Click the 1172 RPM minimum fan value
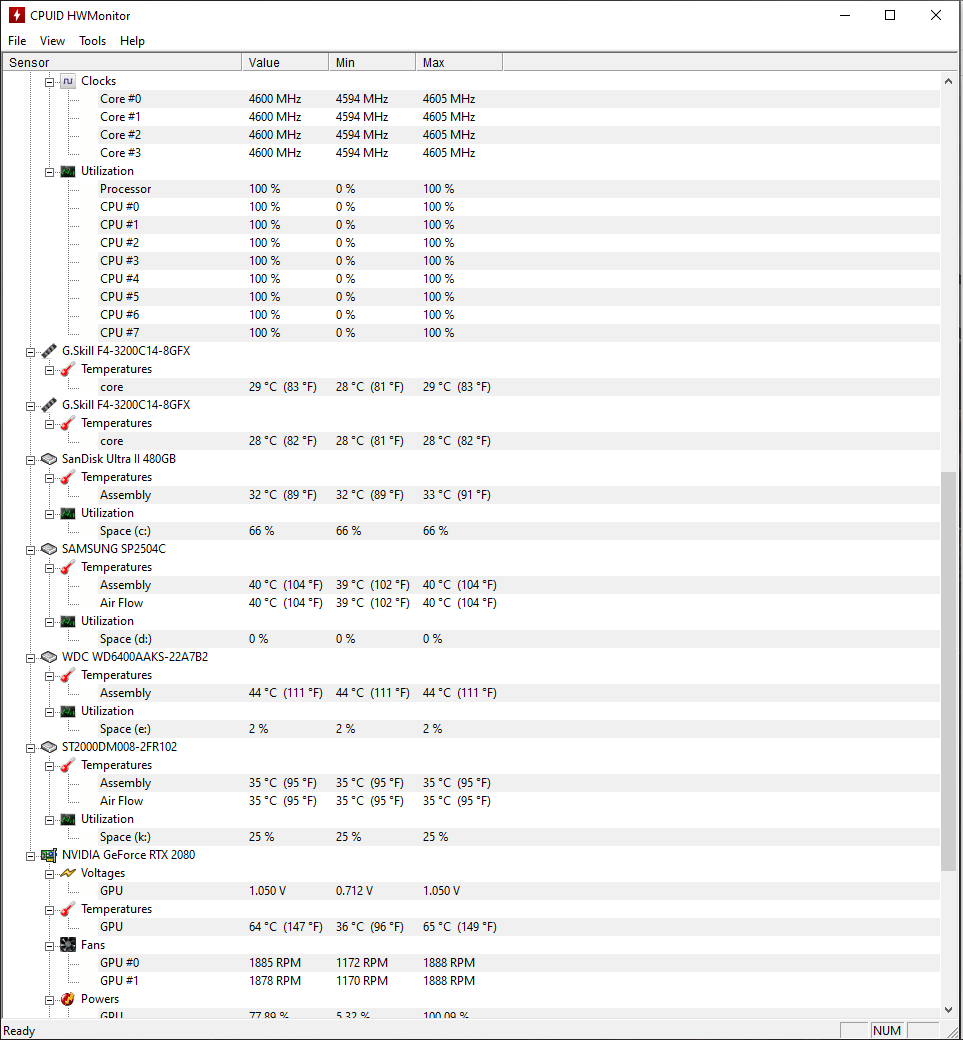This screenshot has width=963, height=1040. coord(362,962)
